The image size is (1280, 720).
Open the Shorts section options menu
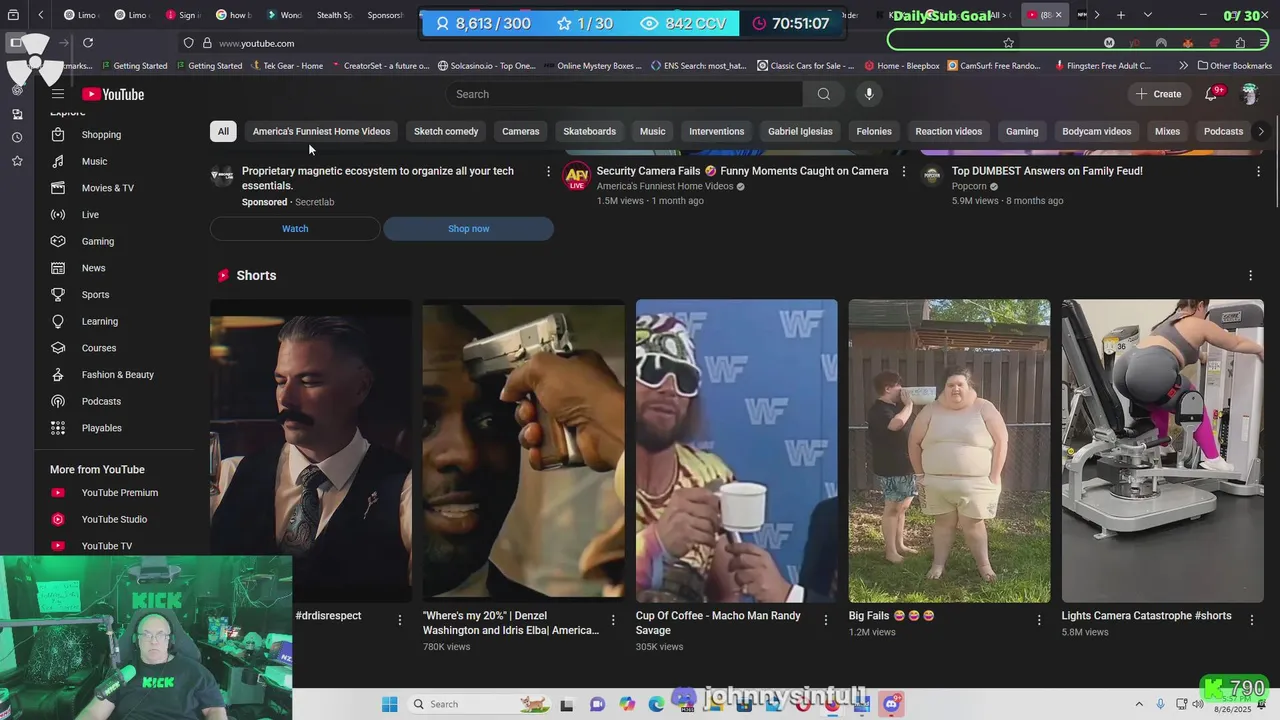pos(1250,276)
